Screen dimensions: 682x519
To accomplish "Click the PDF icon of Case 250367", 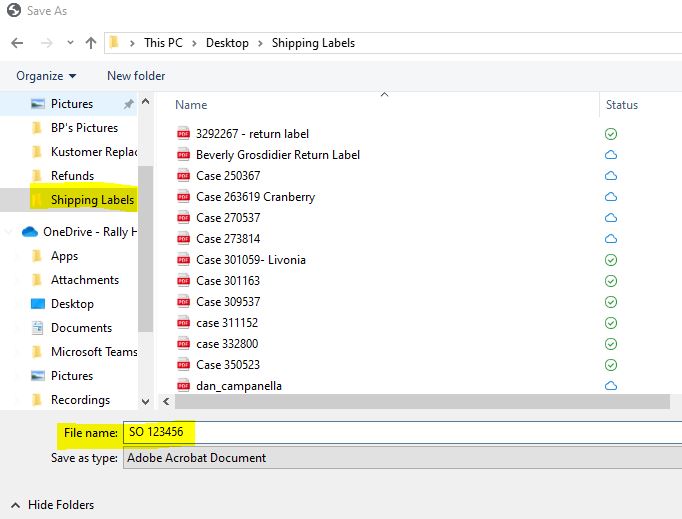I will click(x=184, y=176).
